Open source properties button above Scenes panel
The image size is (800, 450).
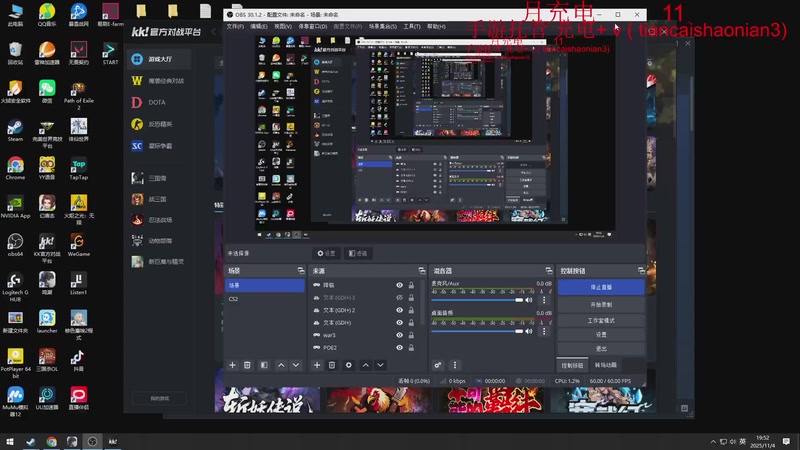click(x=327, y=253)
